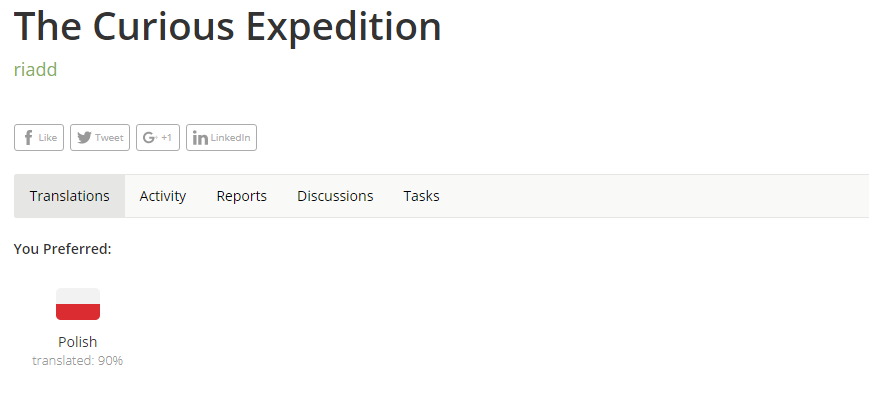Viewport: 869px width, 394px height.
Task: Open the Reports tab
Action: point(242,196)
